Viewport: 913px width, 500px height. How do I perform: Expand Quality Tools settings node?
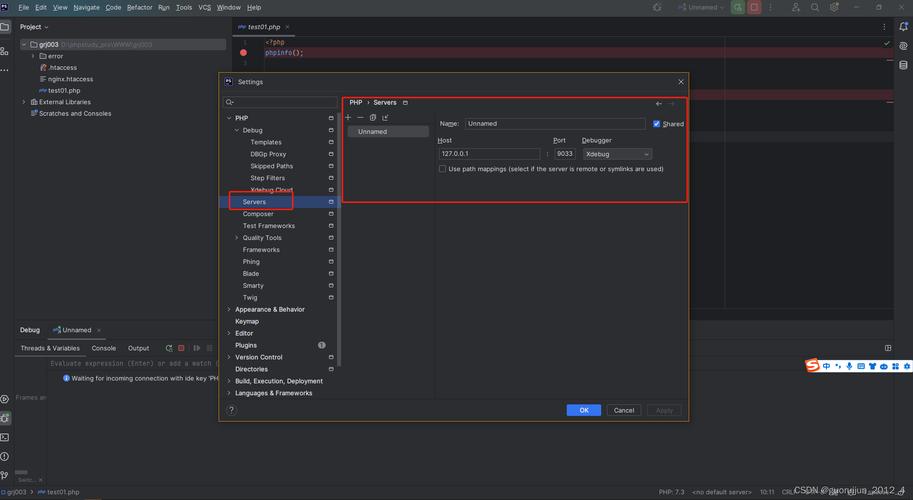click(236, 237)
